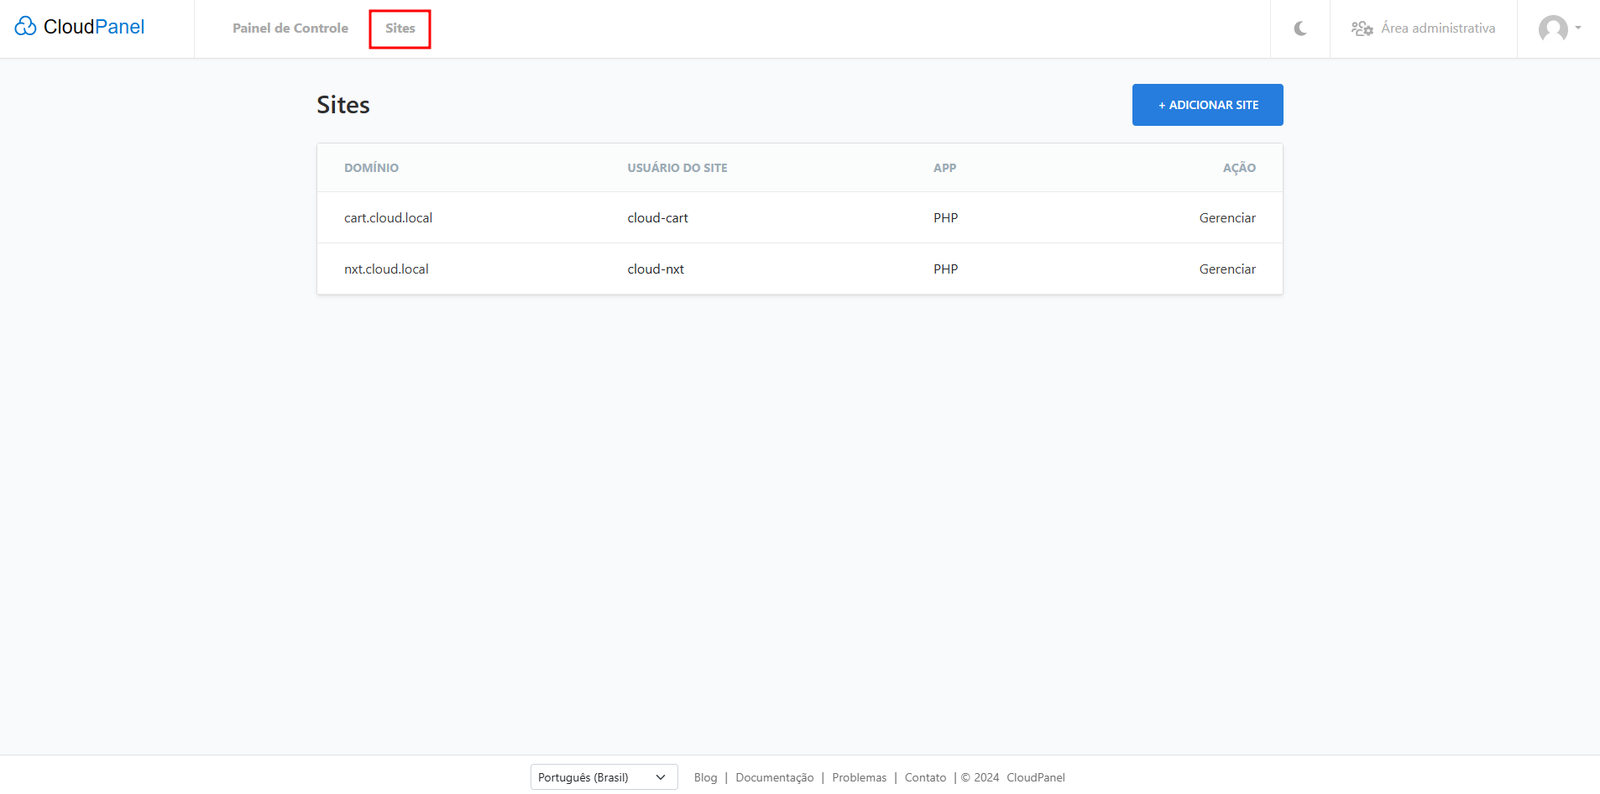Image resolution: width=1600 pixels, height=794 pixels.
Task: Open the Documentação footer link
Action: [774, 777]
